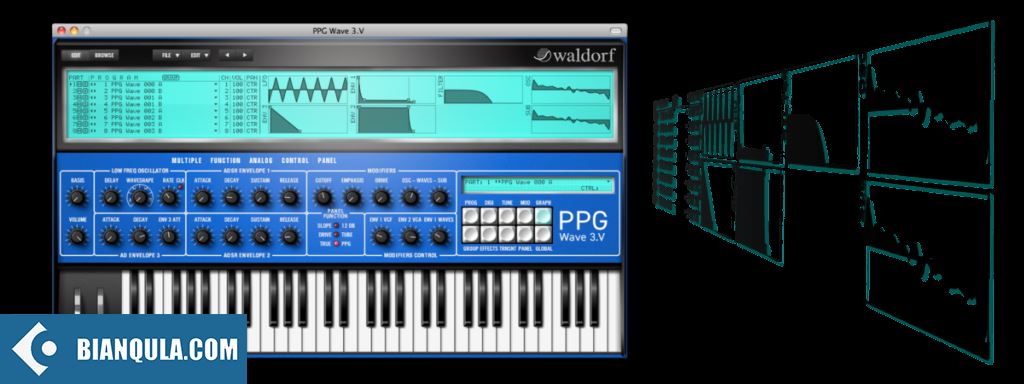The width and height of the screenshot is (1024, 384).
Task: Click the EMPHASIS knob
Action: (x=353, y=197)
